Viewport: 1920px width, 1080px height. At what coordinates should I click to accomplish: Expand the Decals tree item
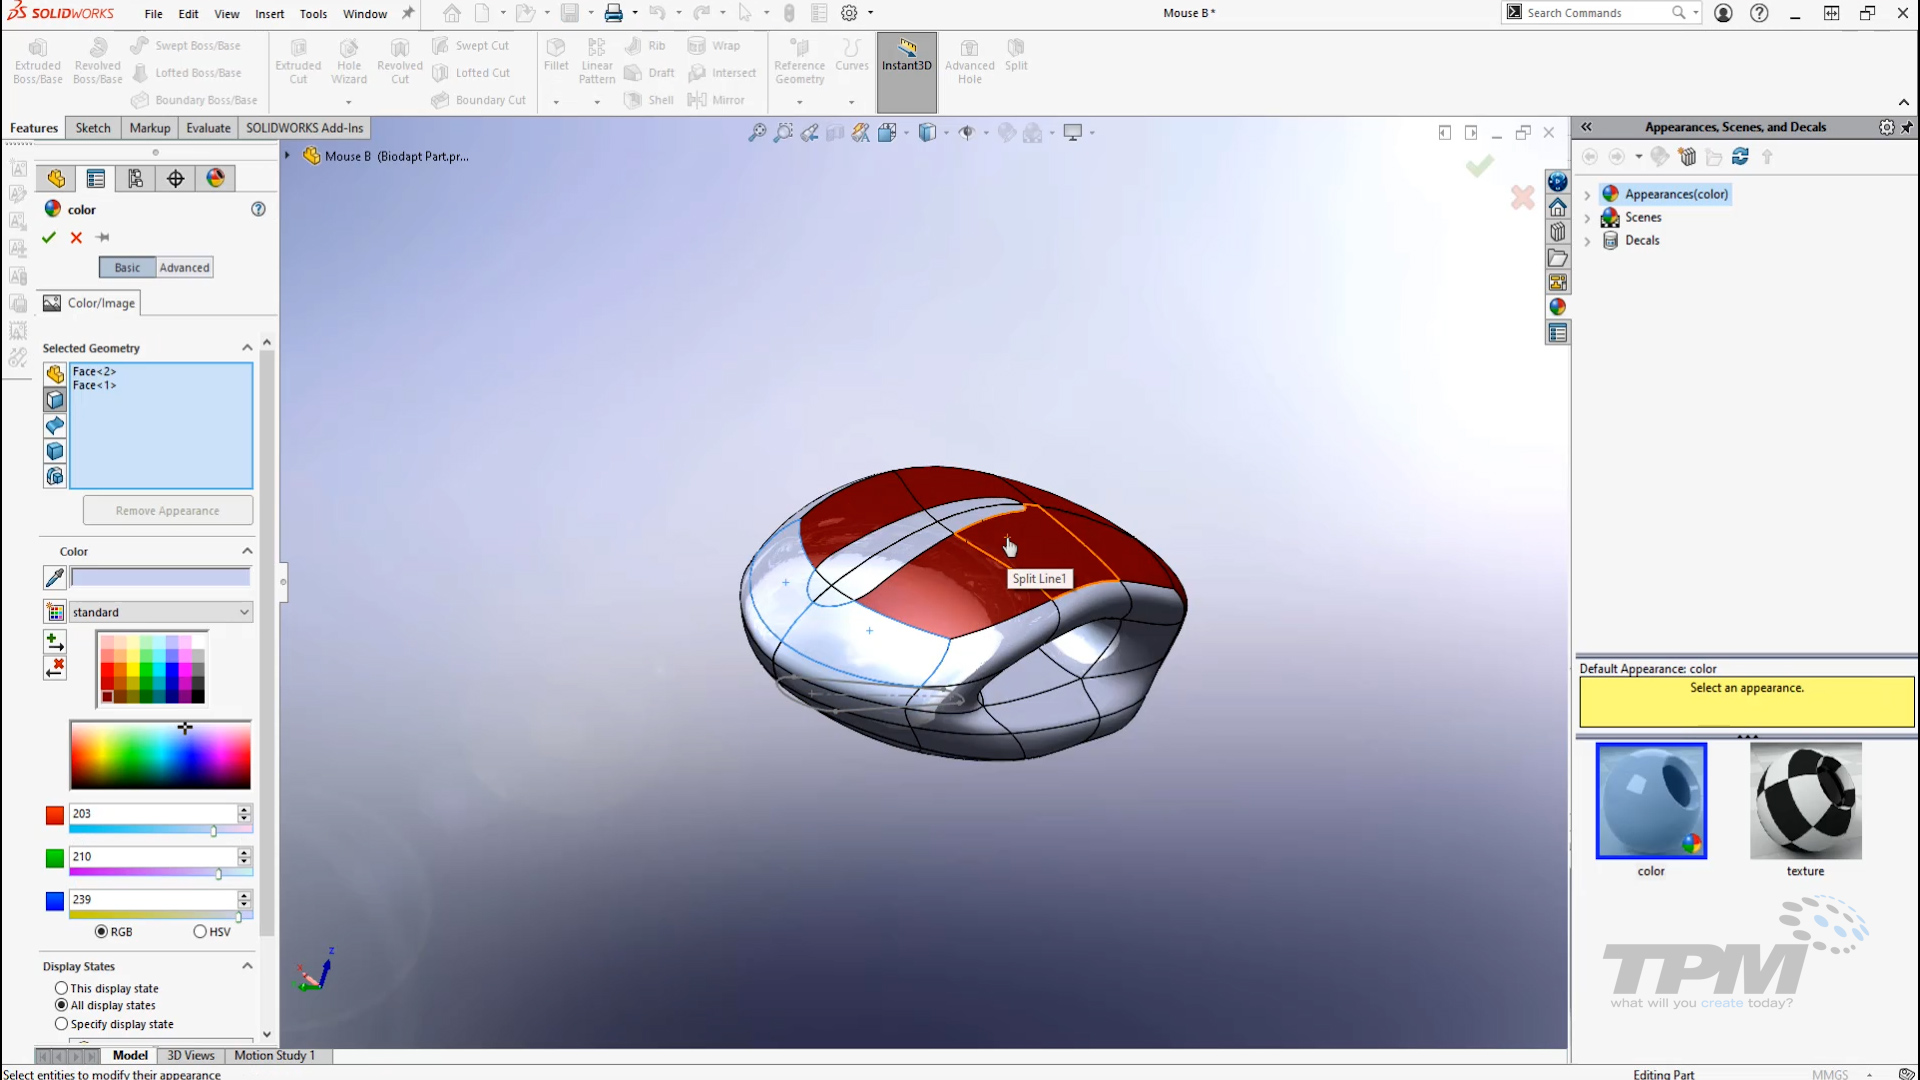pyautogui.click(x=1589, y=241)
